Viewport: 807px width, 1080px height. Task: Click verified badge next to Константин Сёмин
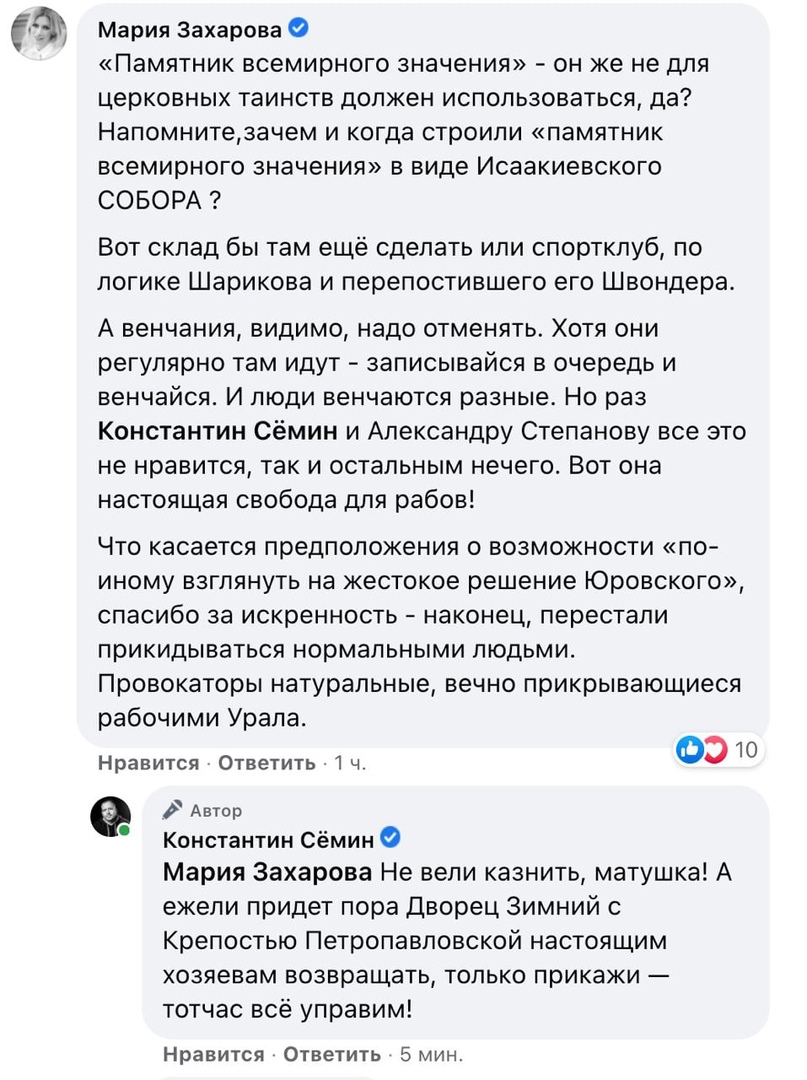tap(392, 838)
